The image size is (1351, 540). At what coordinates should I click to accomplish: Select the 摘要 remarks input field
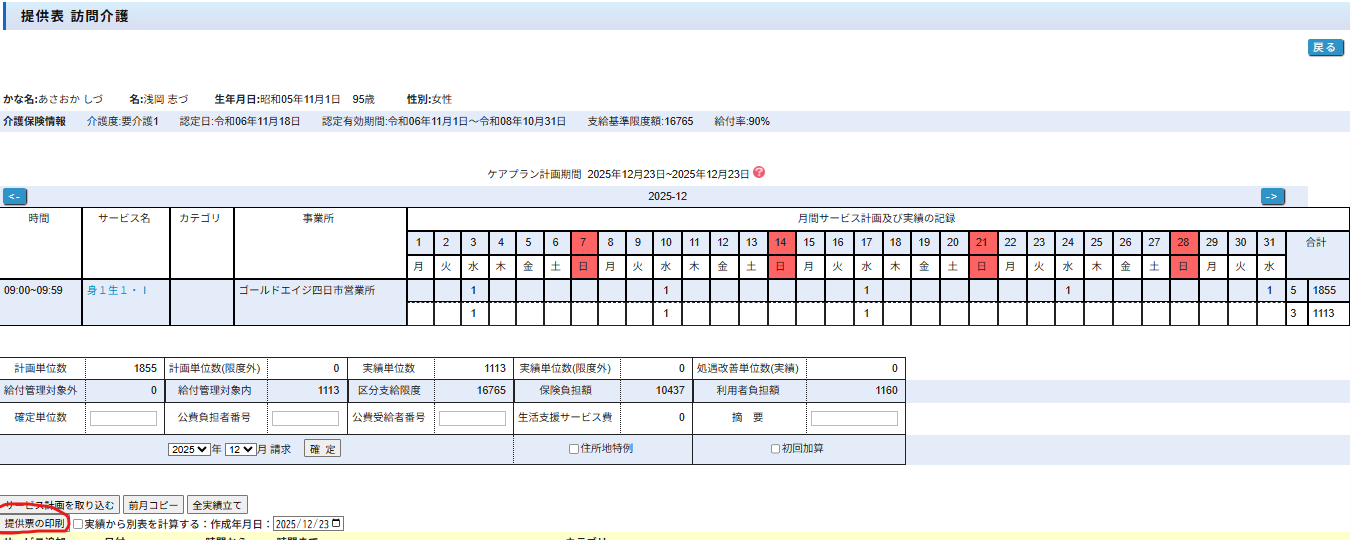pos(854,418)
